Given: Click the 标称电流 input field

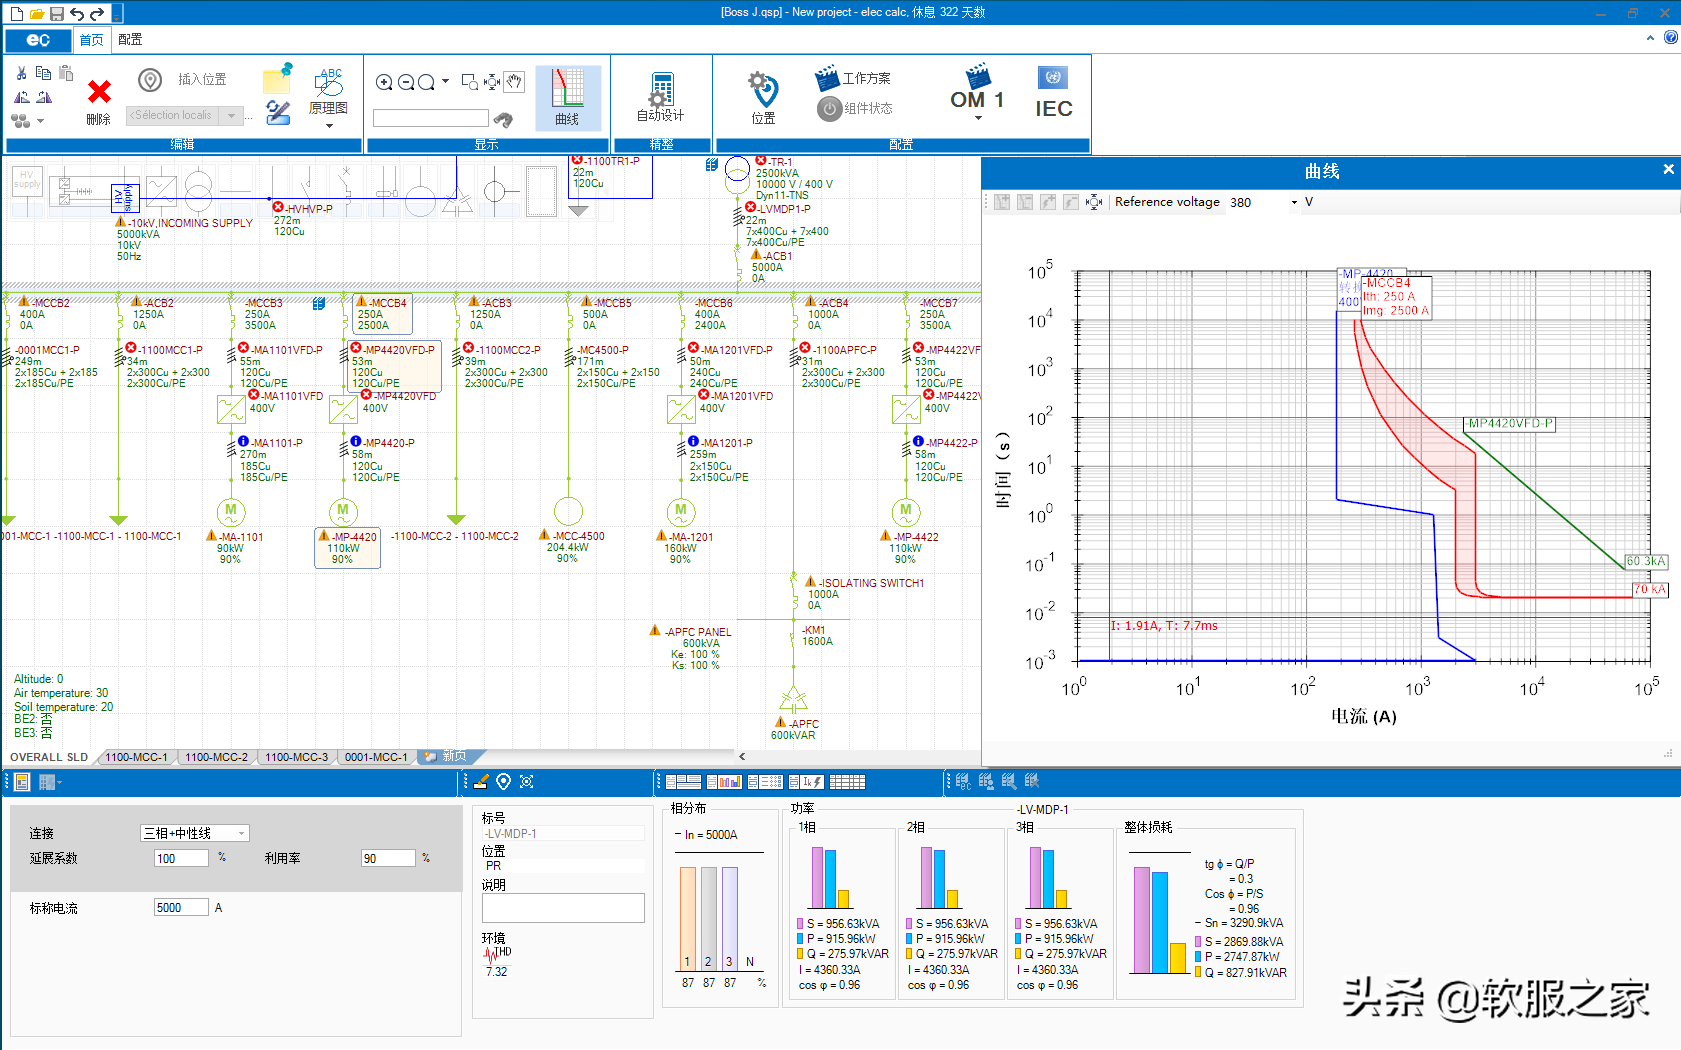Looking at the screenshot, I should tap(181, 907).
